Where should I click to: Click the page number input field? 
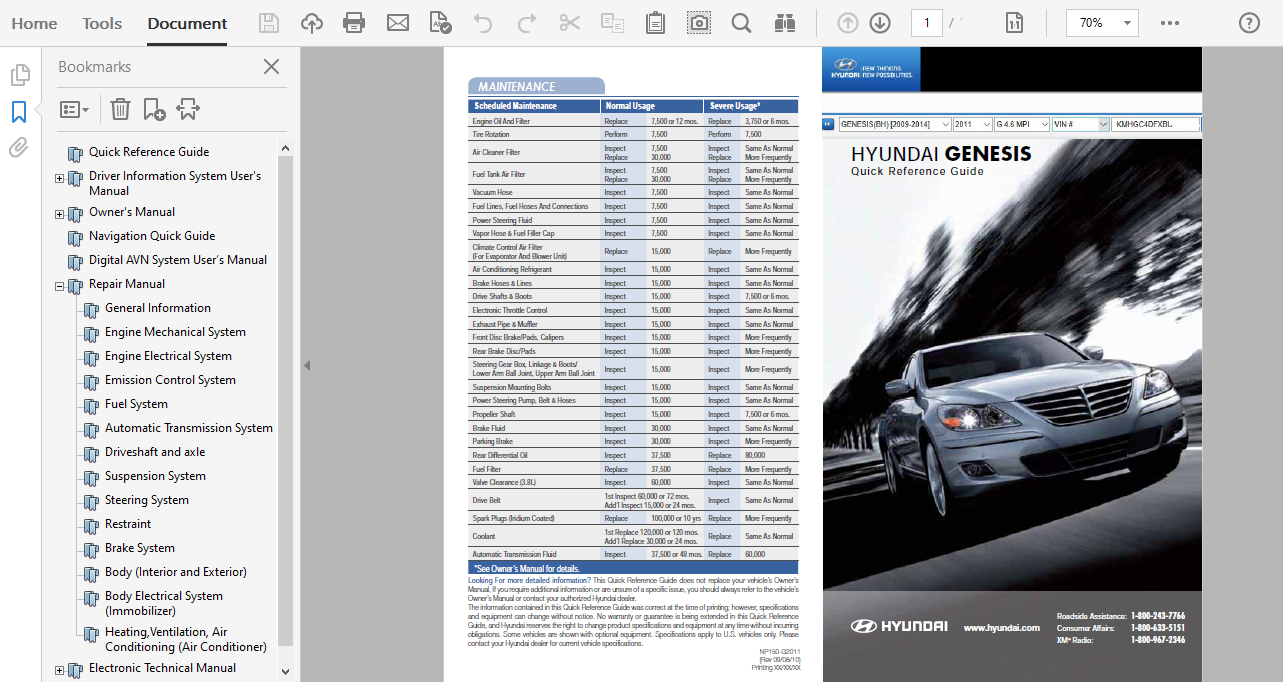[x=926, y=23]
